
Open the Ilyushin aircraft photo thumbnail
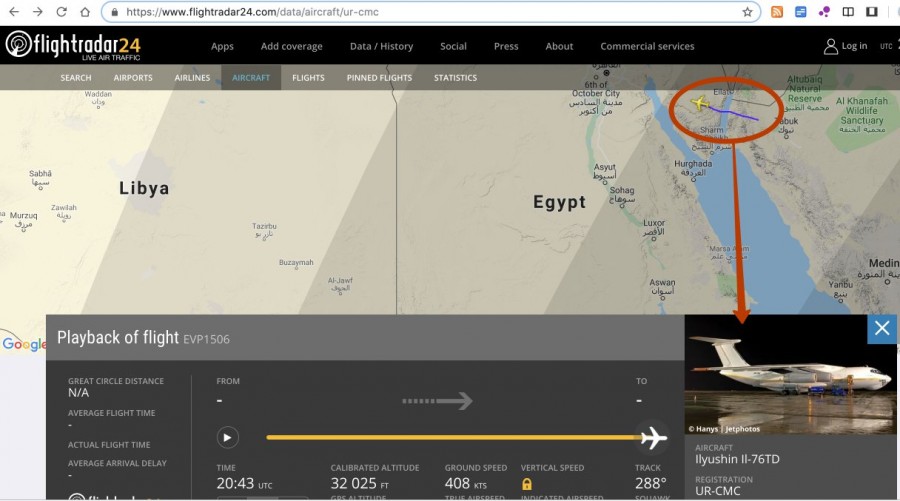point(790,374)
